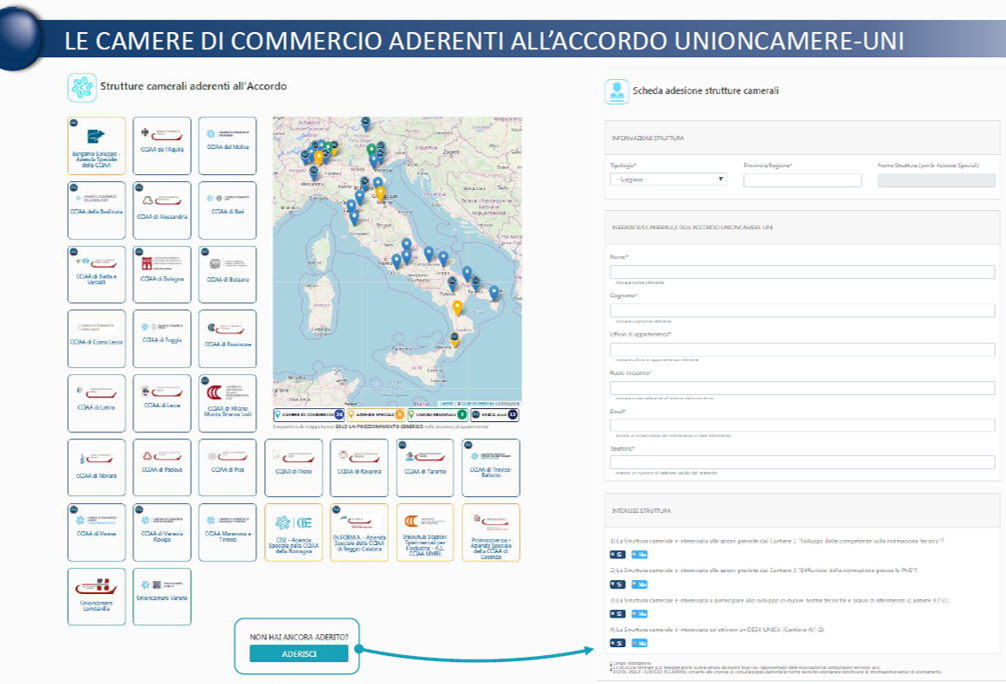Click into the Nome input field
This screenshot has width=1006, height=684.
802,271
